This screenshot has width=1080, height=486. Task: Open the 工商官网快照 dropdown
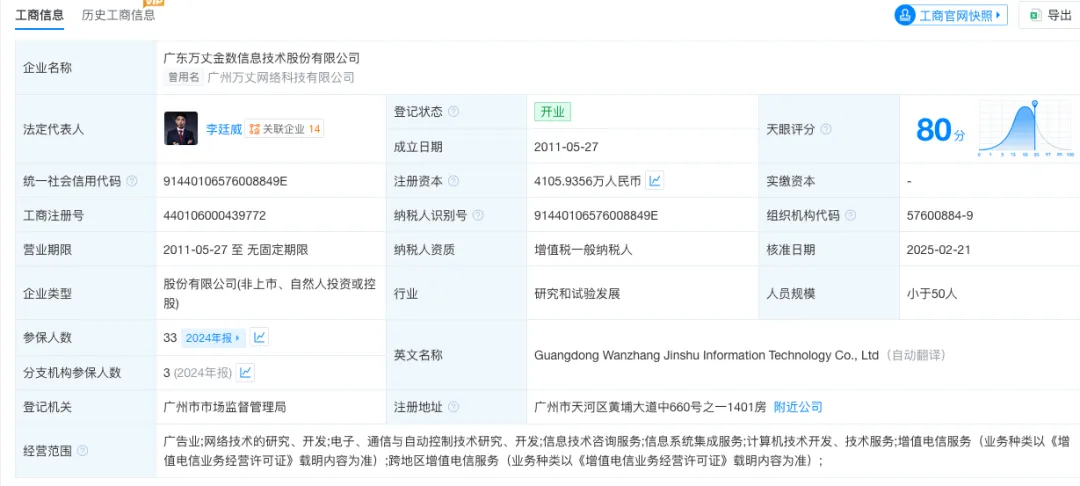tap(951, 15)
